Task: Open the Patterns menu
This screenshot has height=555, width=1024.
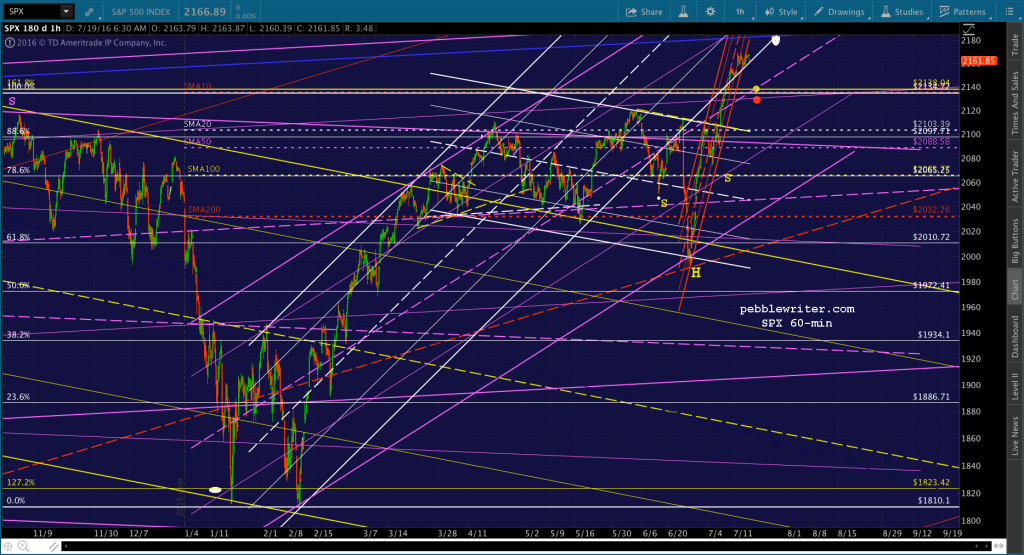Action: (x=963, y=12)
